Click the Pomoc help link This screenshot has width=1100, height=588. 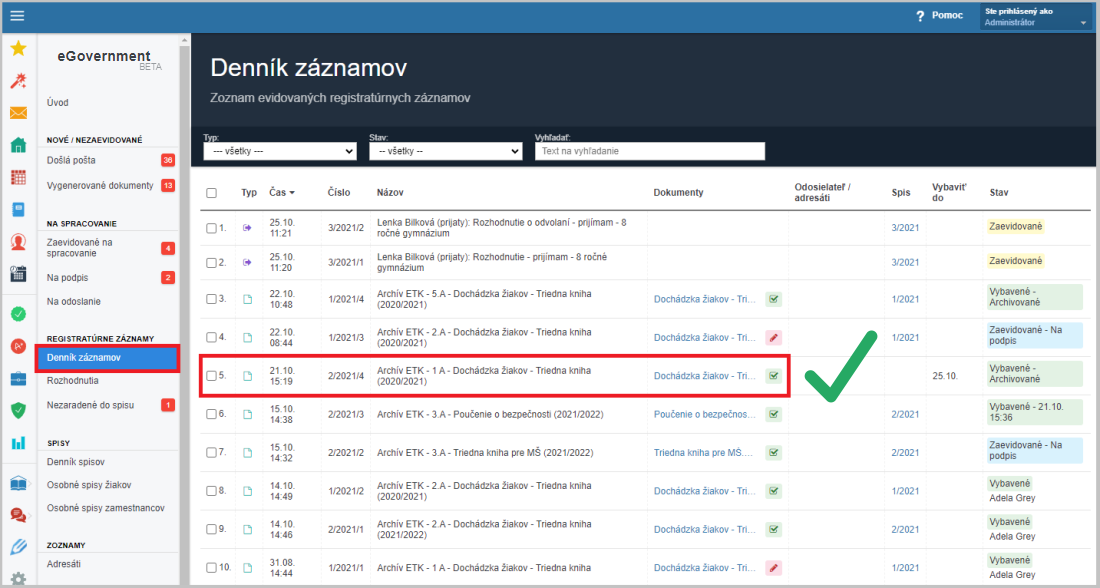click(x=947, y=15)
